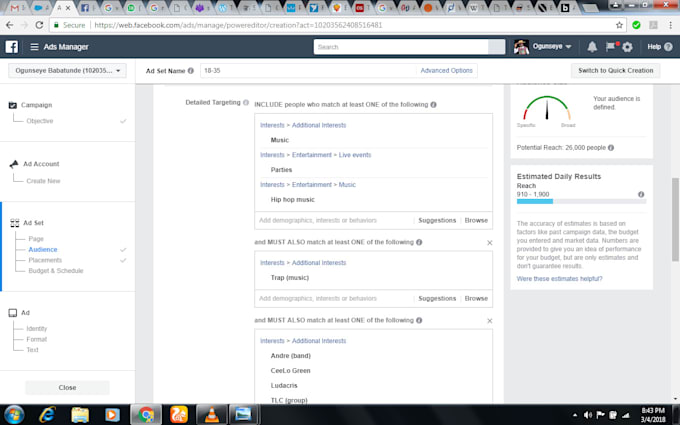Remove the Trap (music) targeting group

pyautogui.click(x=489, y=242)
